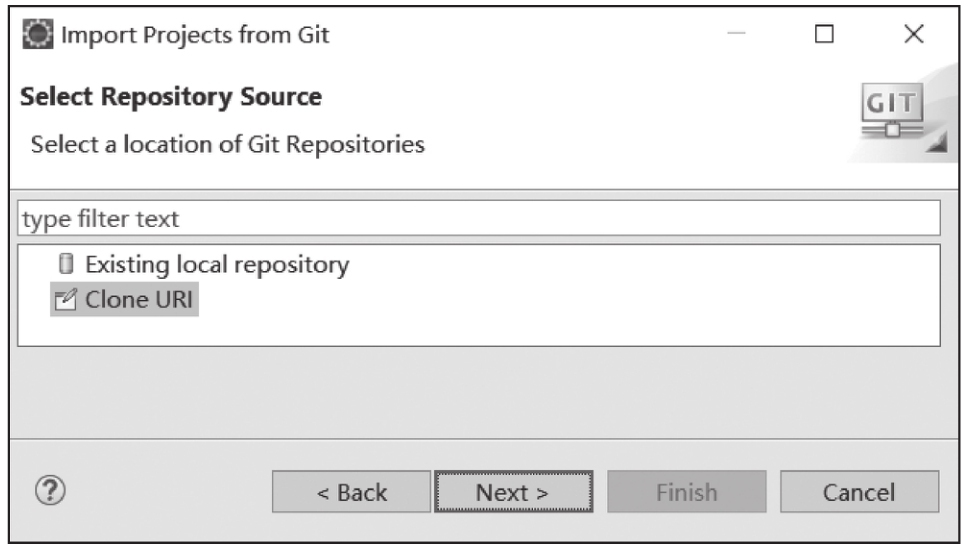Click the edit icon beside Clone URI

(x=65, y=299)
